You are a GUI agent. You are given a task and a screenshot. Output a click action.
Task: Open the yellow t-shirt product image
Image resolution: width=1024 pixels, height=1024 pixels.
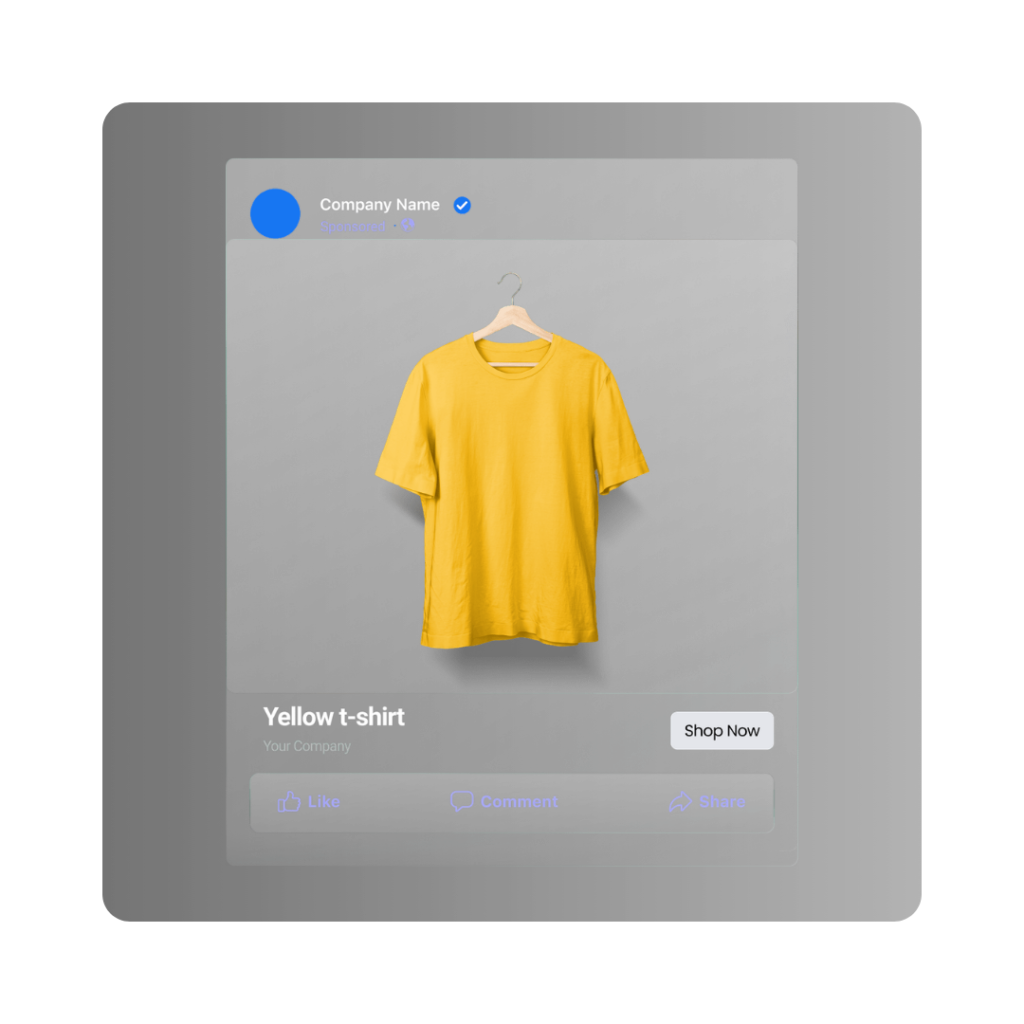(511, 500)
